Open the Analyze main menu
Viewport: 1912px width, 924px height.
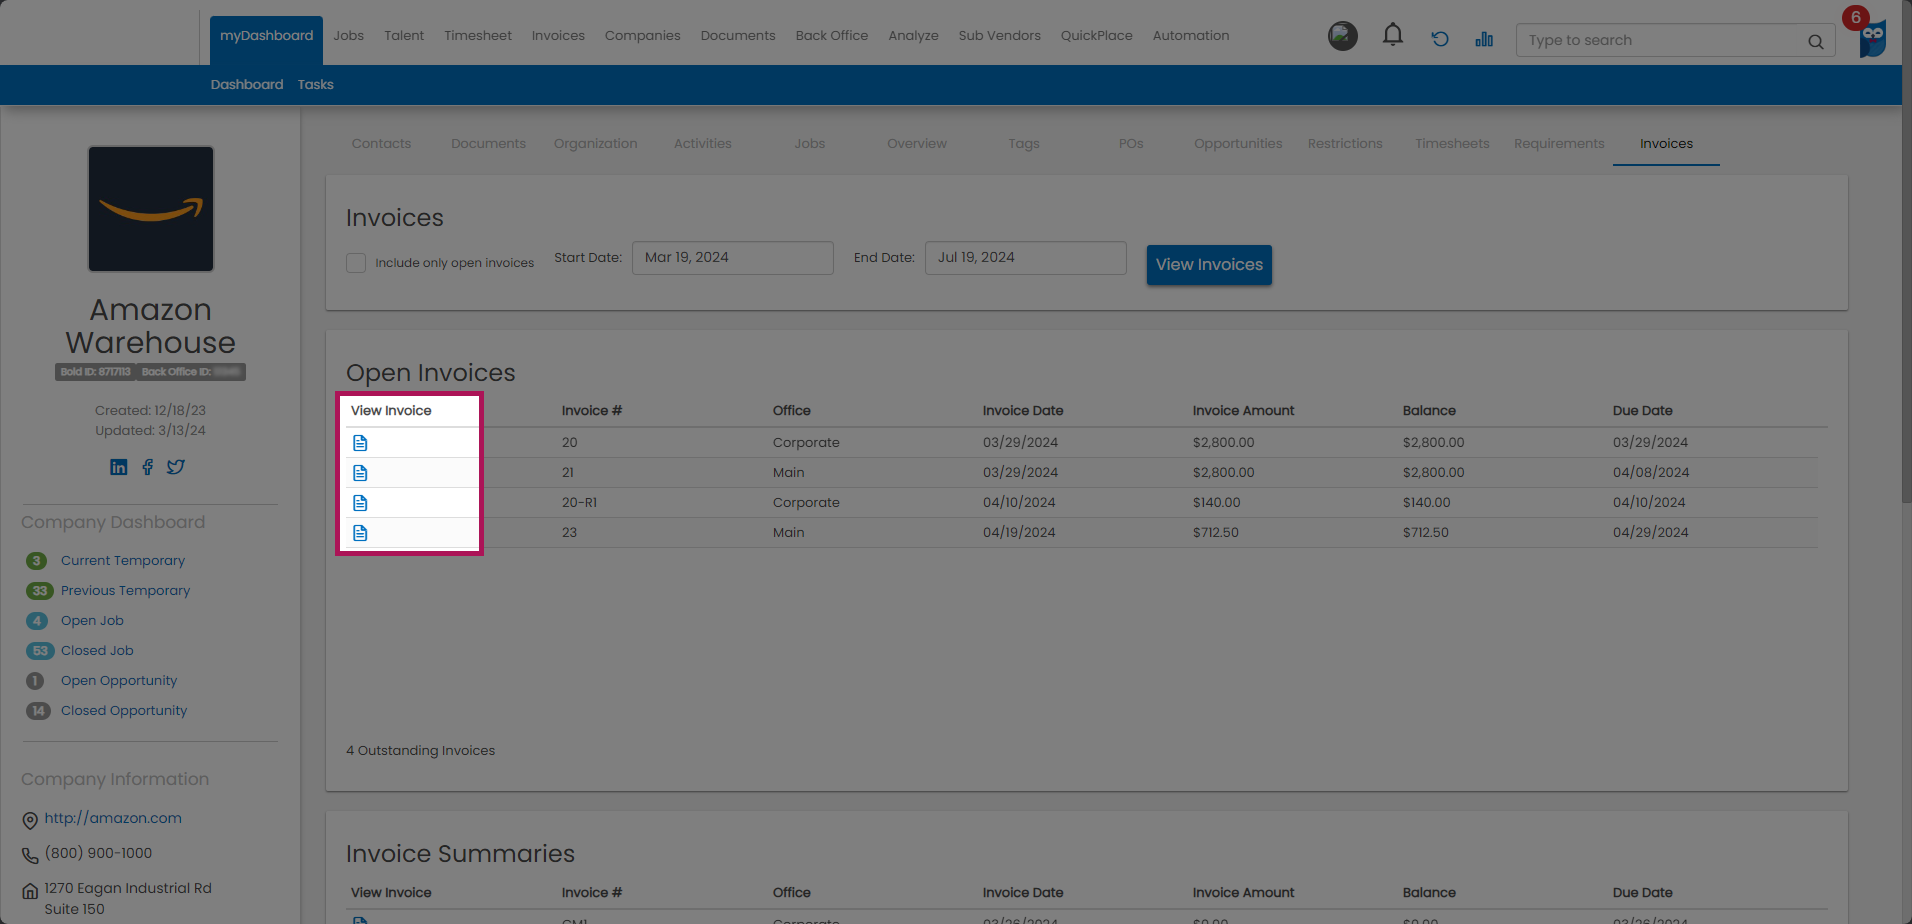tap(914, 36)
